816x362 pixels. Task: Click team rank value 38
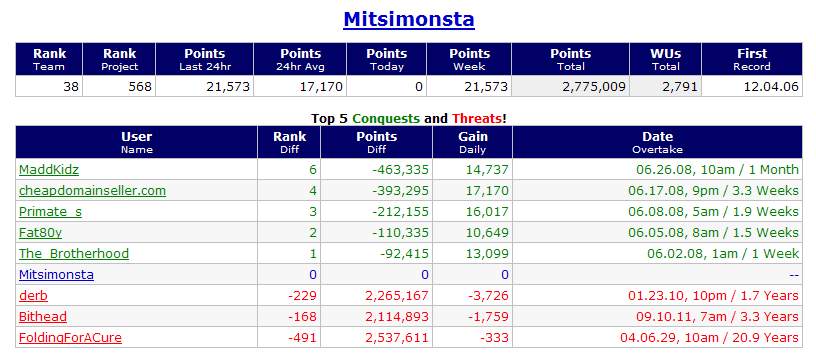point(71,86)
